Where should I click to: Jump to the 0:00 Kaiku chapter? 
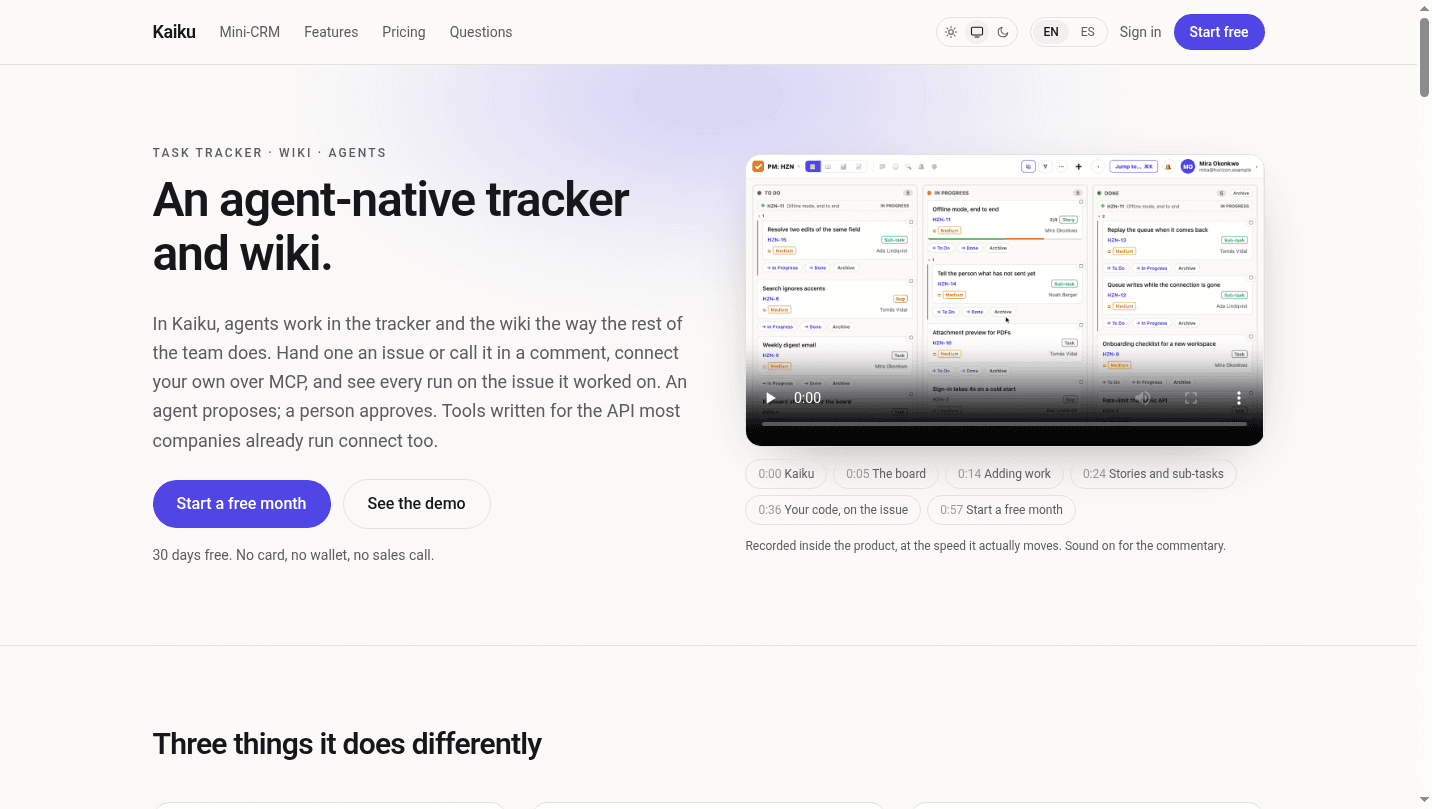tap(786, 474)
